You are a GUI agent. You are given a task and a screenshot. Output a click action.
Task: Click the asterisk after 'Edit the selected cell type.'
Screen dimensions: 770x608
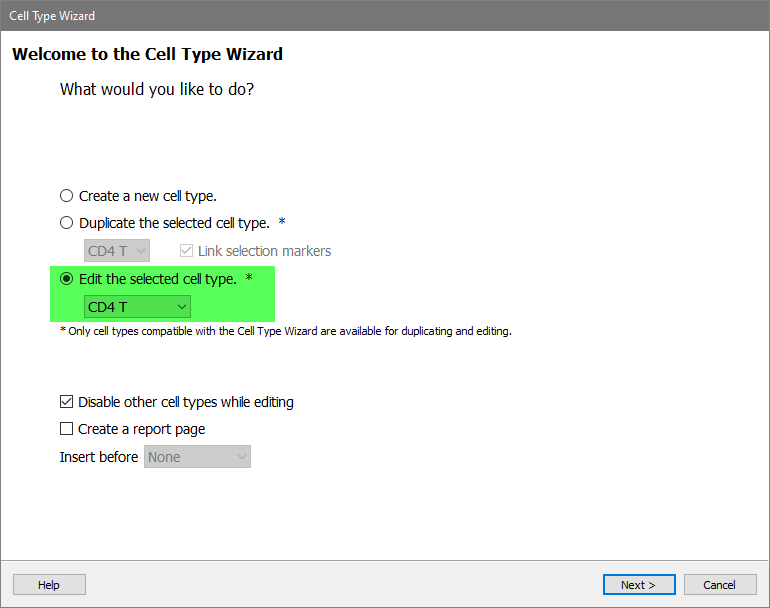pyautogui.click(x=248, y=278)
